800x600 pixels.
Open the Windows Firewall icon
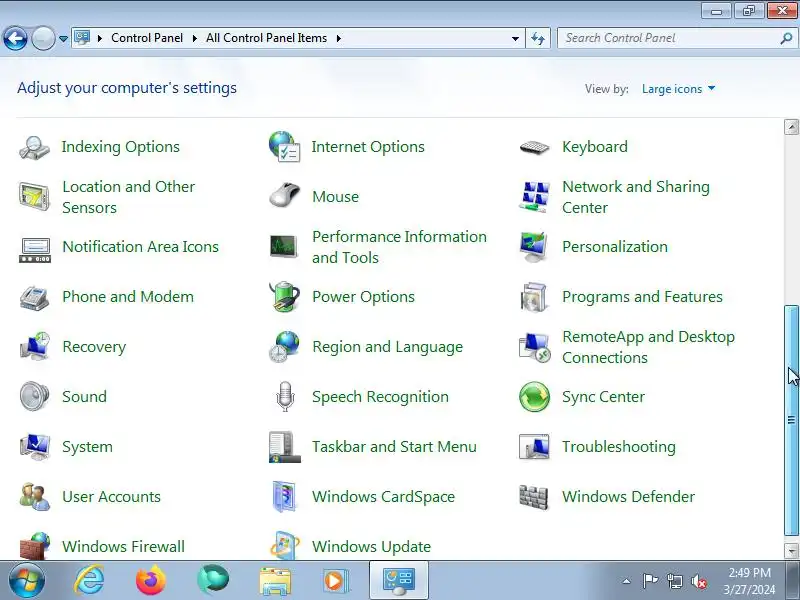(x=34, y=546)
